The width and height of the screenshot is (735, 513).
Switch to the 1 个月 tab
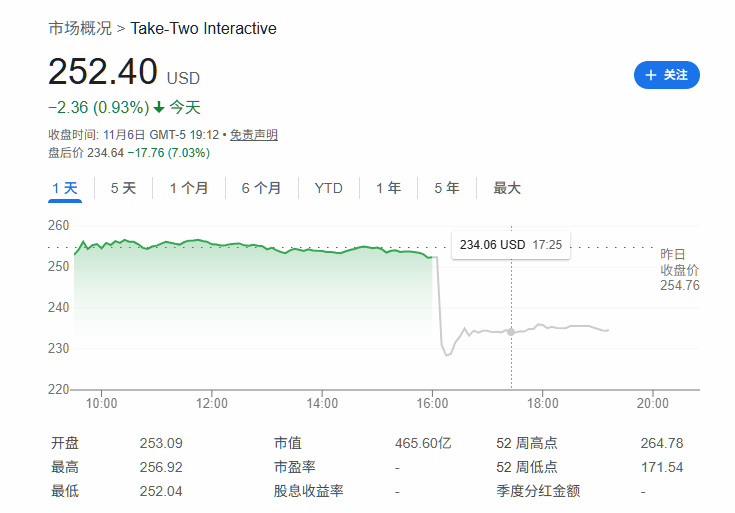coord(189,188)
